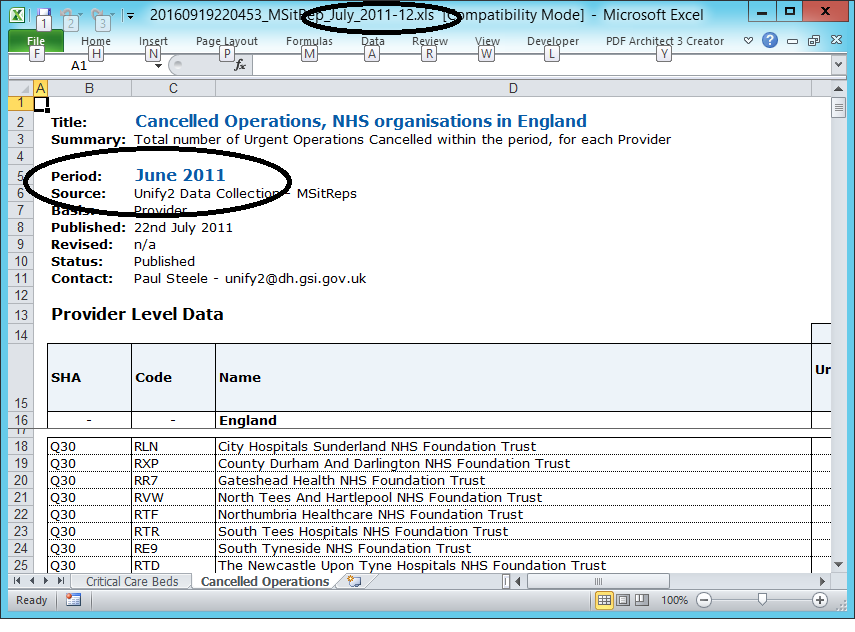Screen dimensions: 855x632
Task: Open the Data ribbon tab
Action: tap(372, 41)
